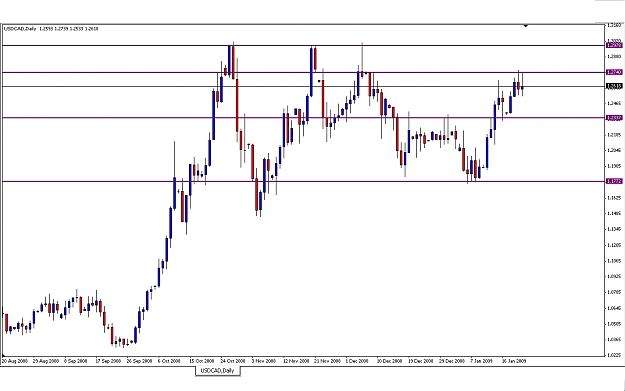Click the 6 Oct 2008 date label
The height and width of the screenshot is (391, 625).
[x=169, y=361]
